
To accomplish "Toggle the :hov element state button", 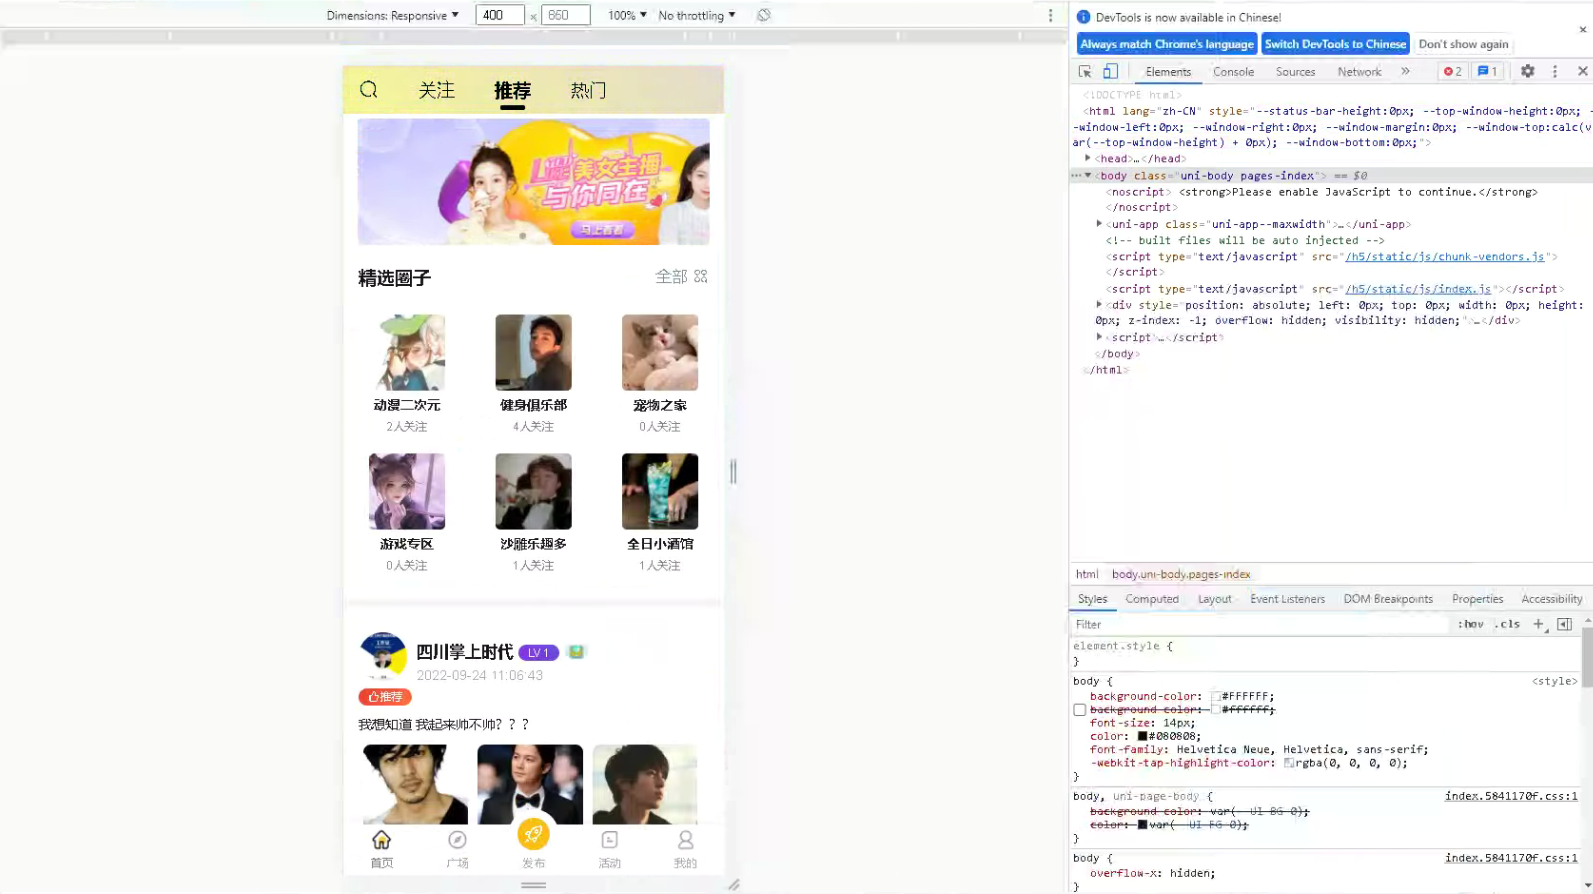I will 1470,624.
